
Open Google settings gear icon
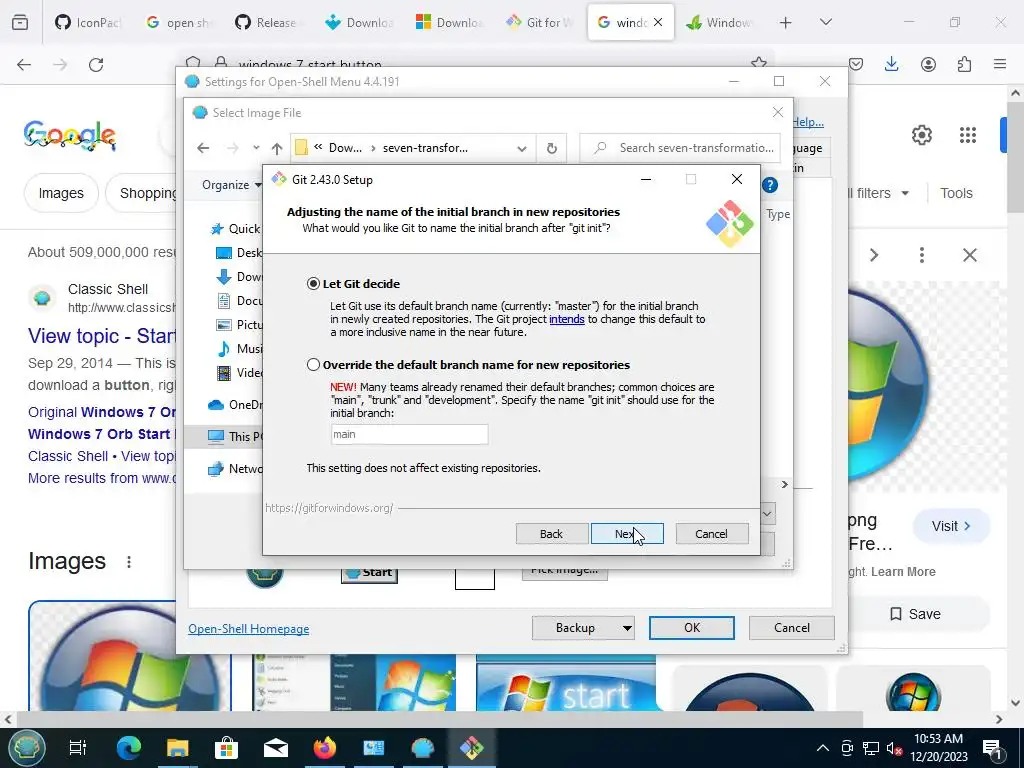point(921,135)
